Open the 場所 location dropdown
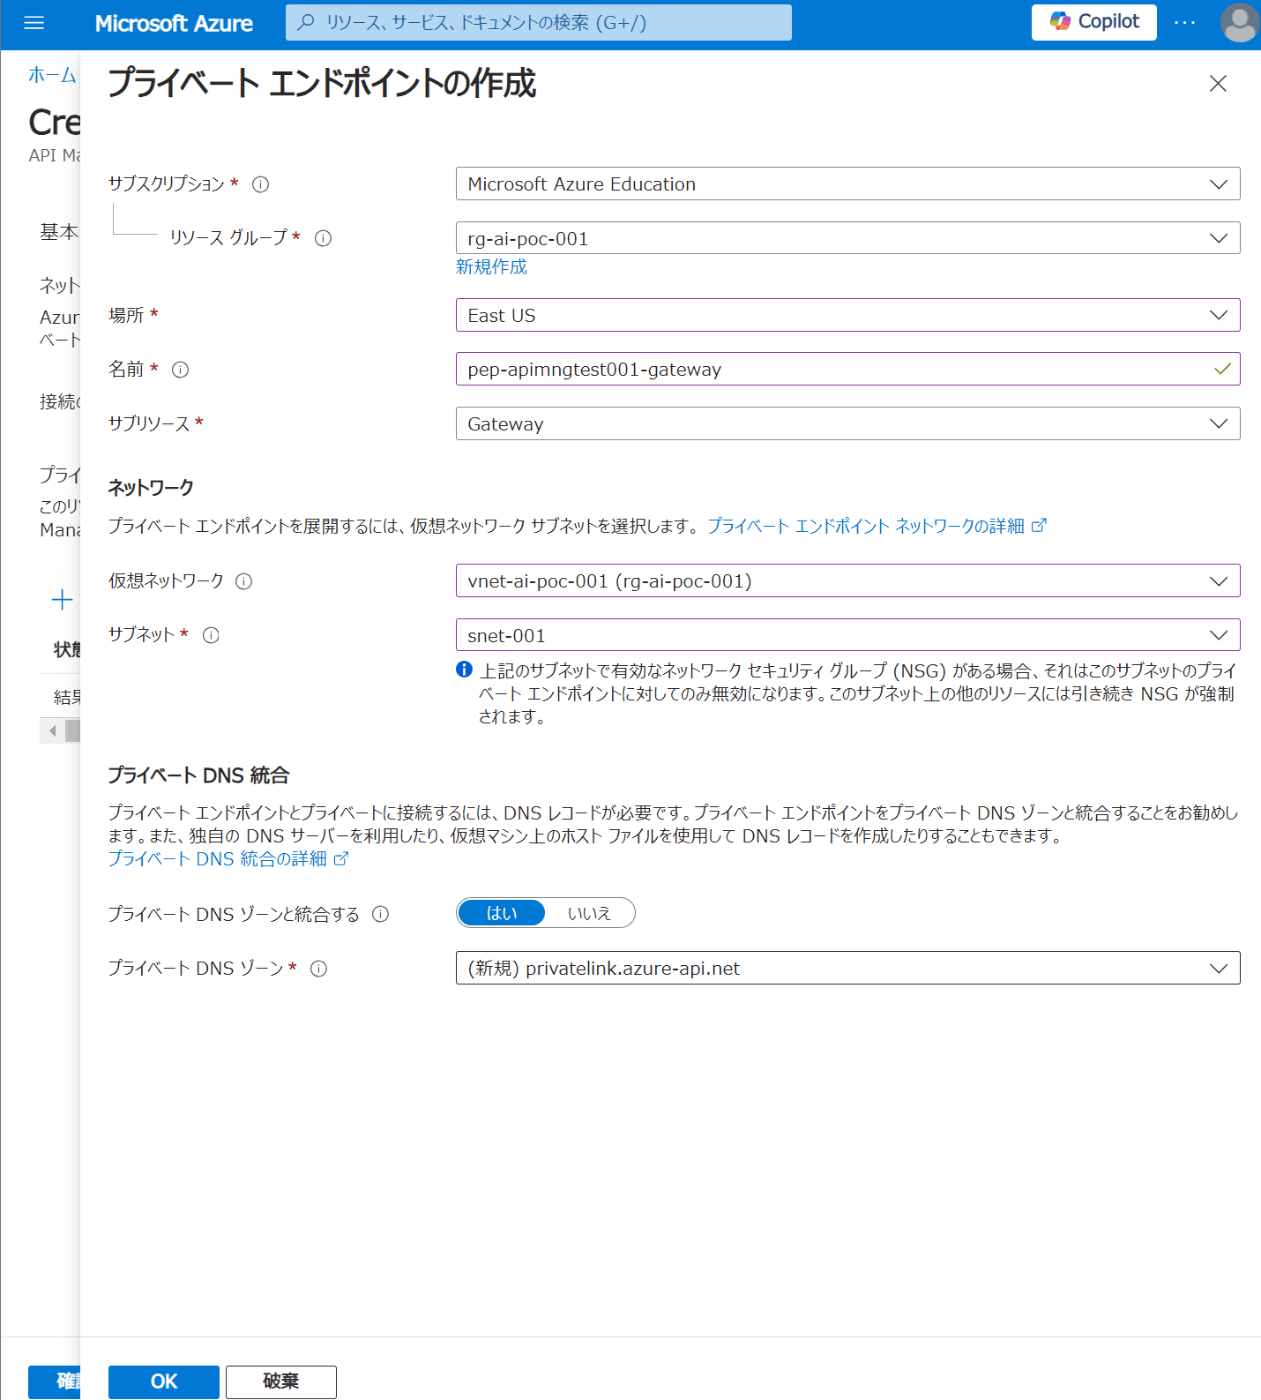Image resolution: width=1261 pixels, height=1400 pixels. 1218,315
